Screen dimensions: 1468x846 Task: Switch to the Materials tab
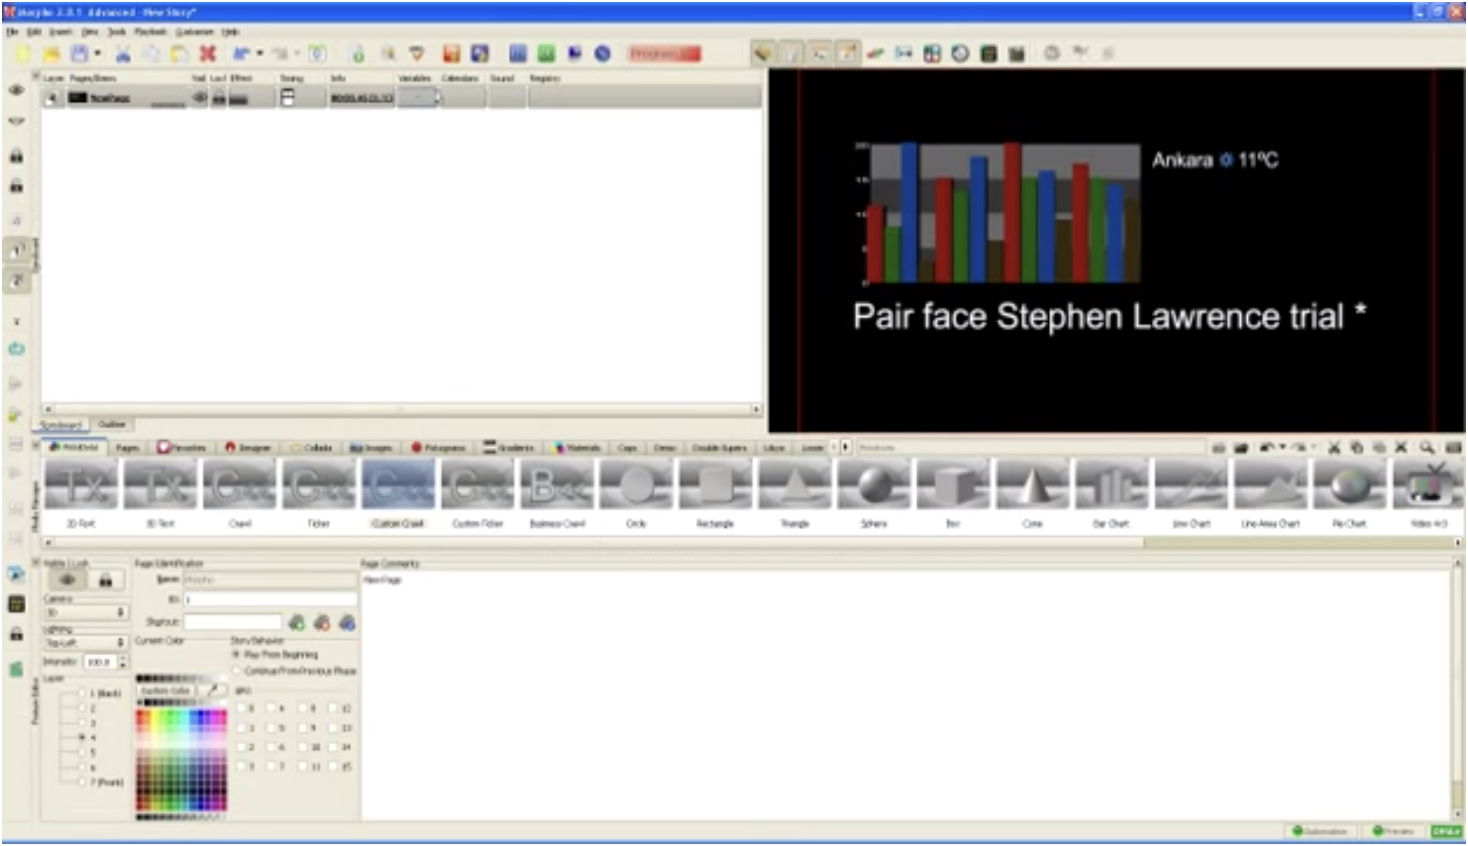click(x=578, y=447)
